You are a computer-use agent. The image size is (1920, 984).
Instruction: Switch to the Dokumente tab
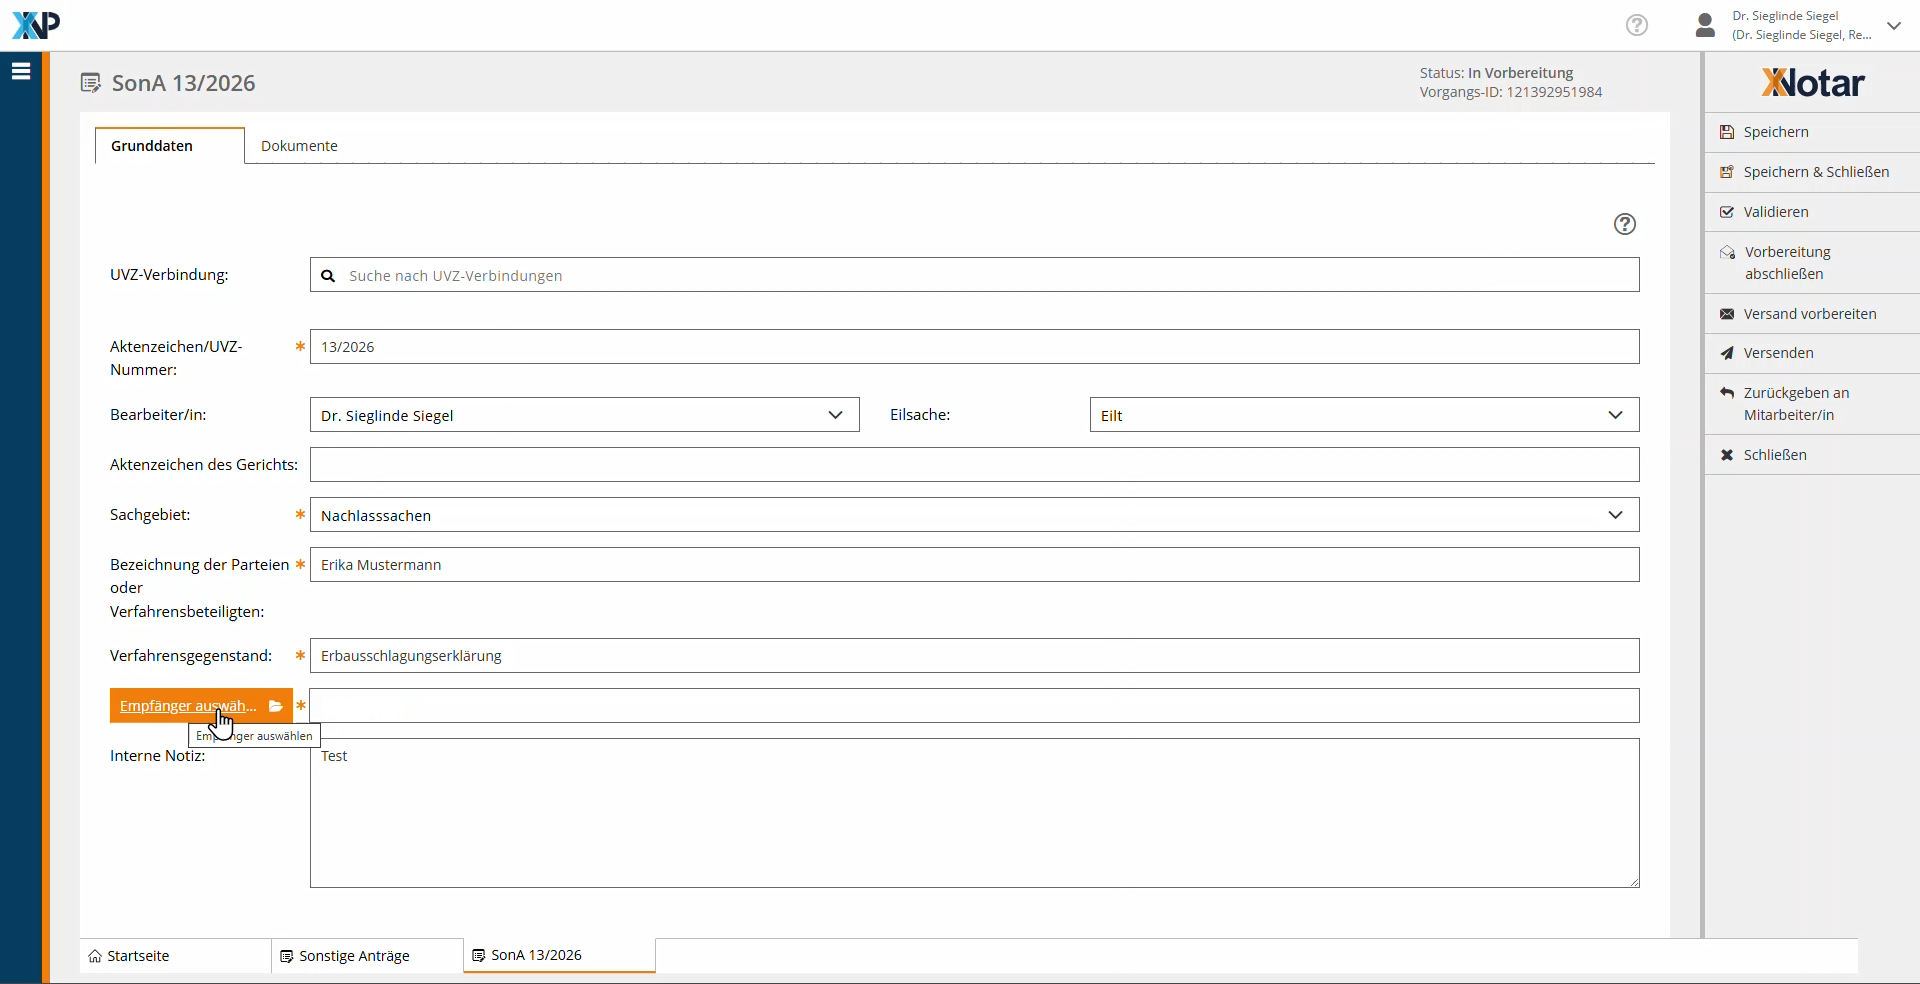click(x=299, y=146)
